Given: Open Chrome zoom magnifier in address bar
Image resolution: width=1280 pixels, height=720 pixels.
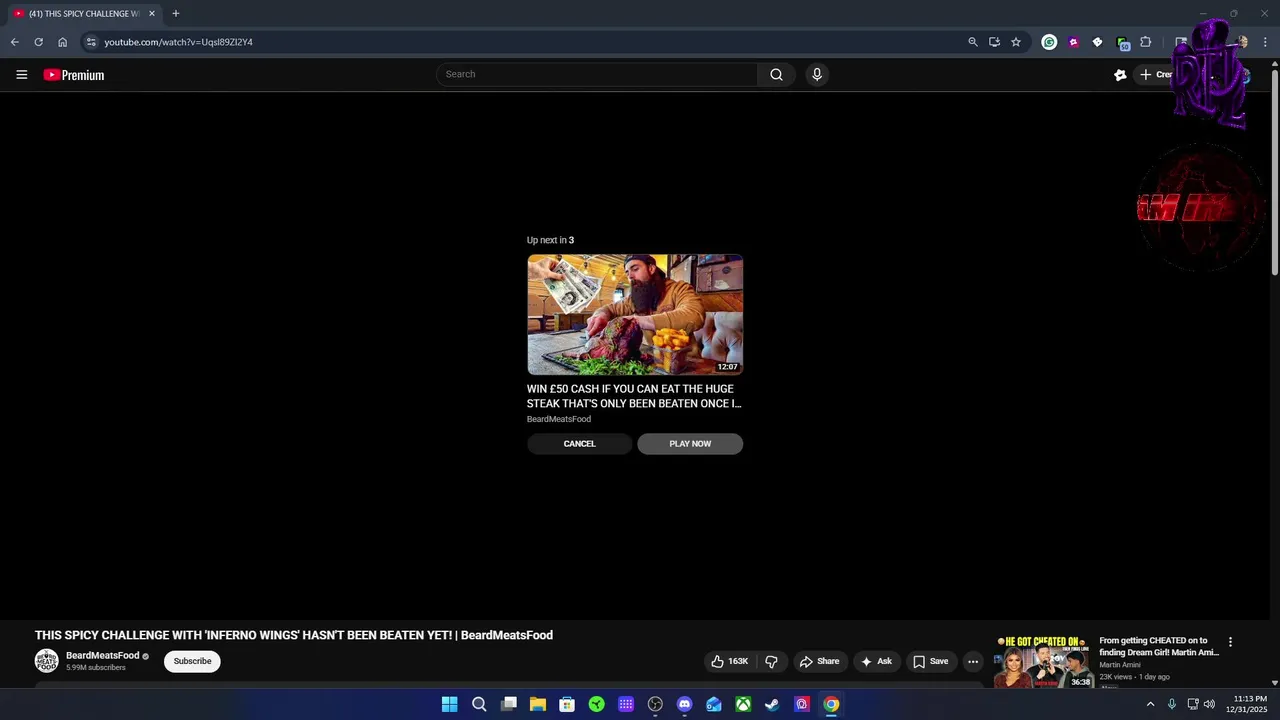Looking at the screenshot, I should pos(973,42).
